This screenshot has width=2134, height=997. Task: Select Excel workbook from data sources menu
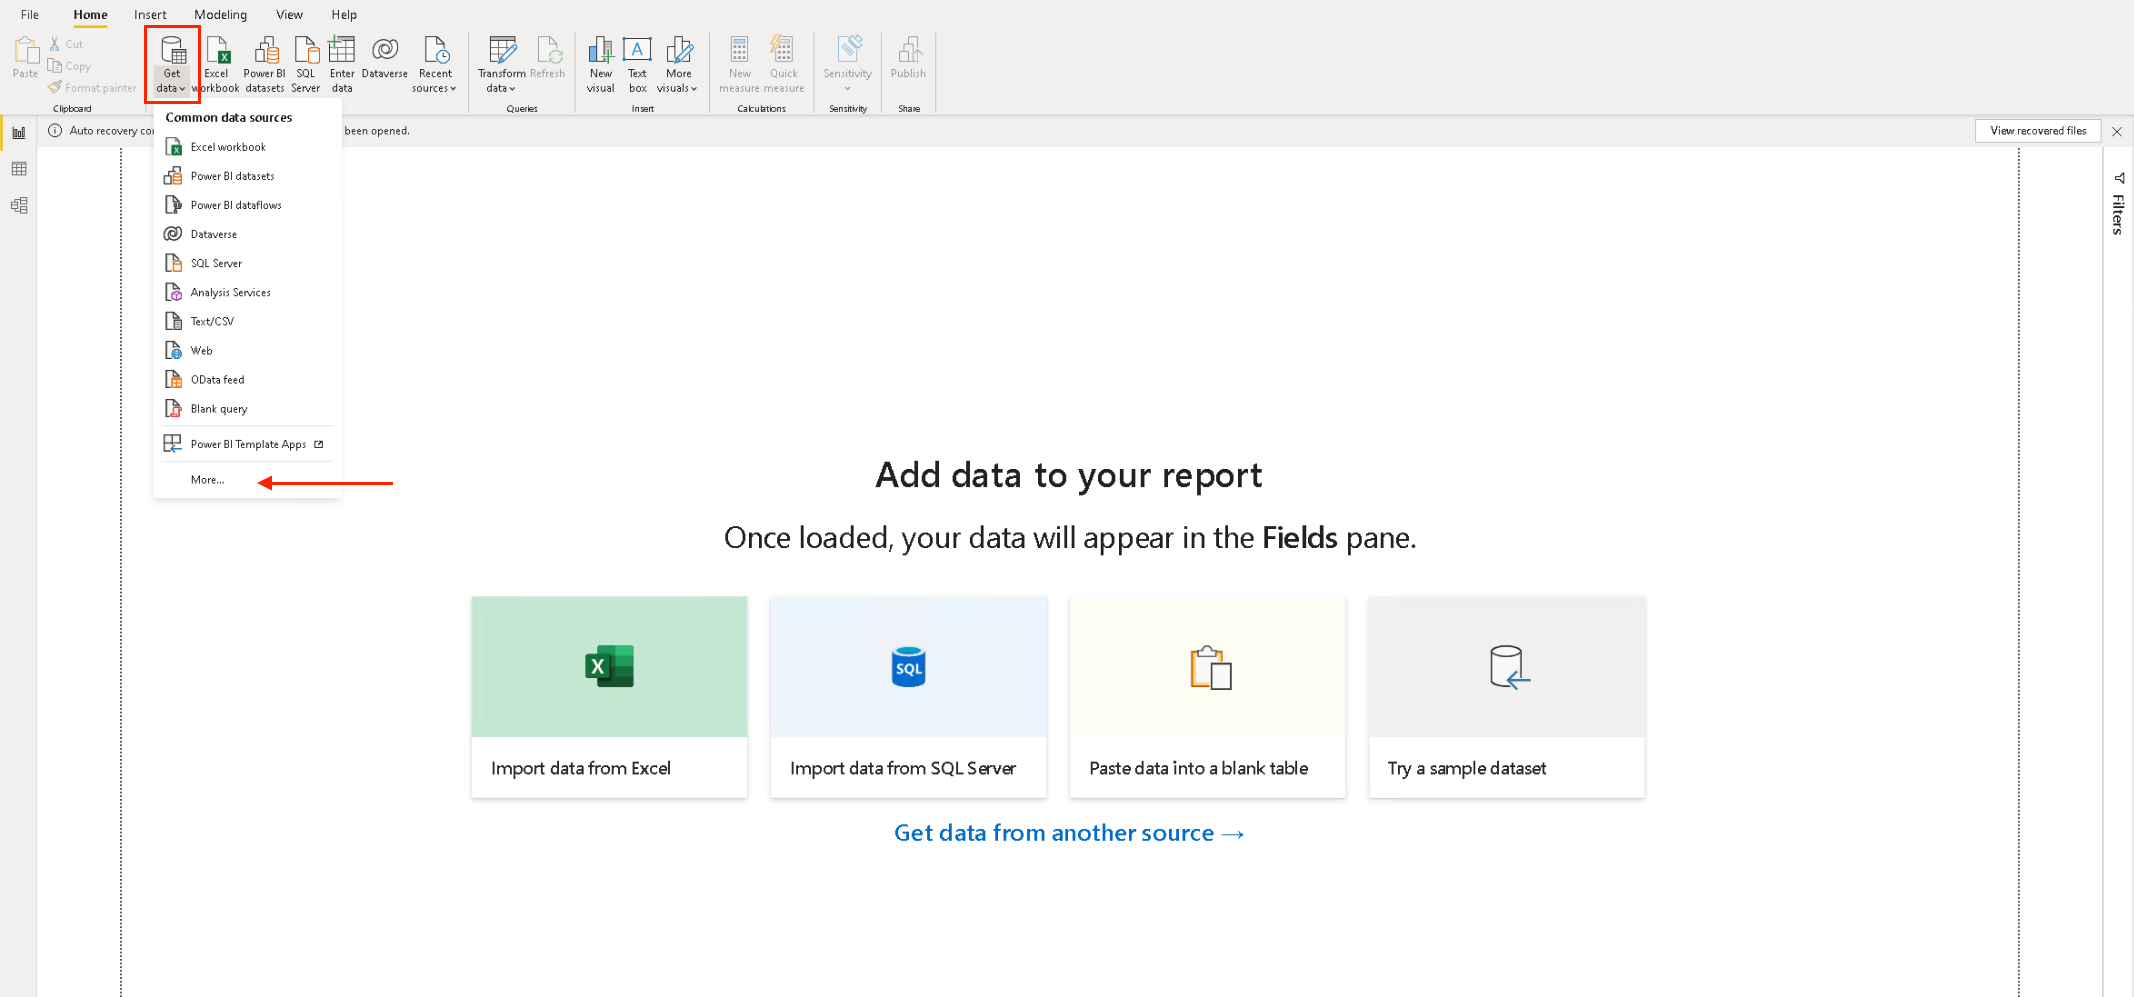pos(247,147)
